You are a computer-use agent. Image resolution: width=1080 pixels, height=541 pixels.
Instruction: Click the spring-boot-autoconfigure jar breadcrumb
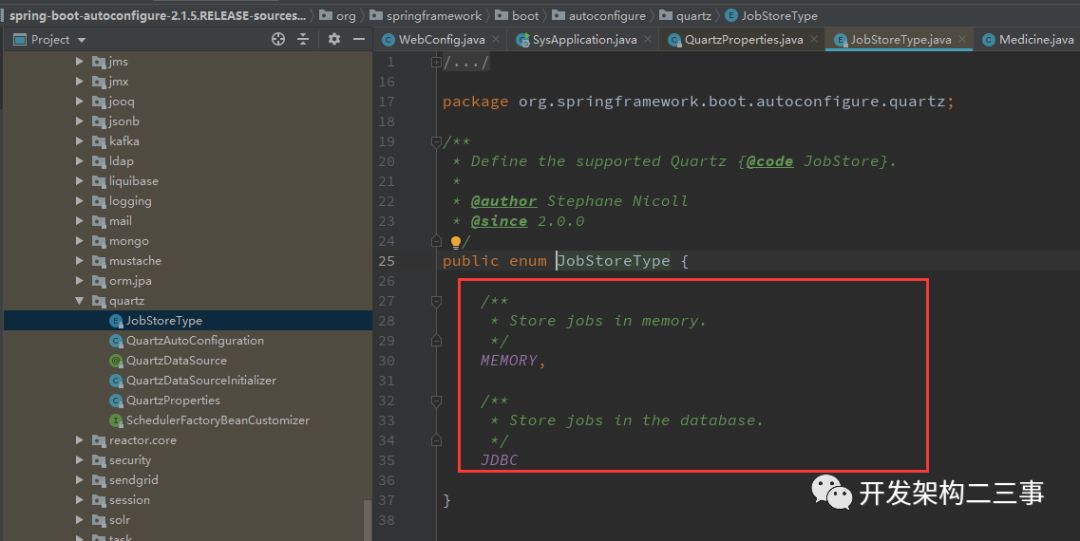[x=158, y=15]
